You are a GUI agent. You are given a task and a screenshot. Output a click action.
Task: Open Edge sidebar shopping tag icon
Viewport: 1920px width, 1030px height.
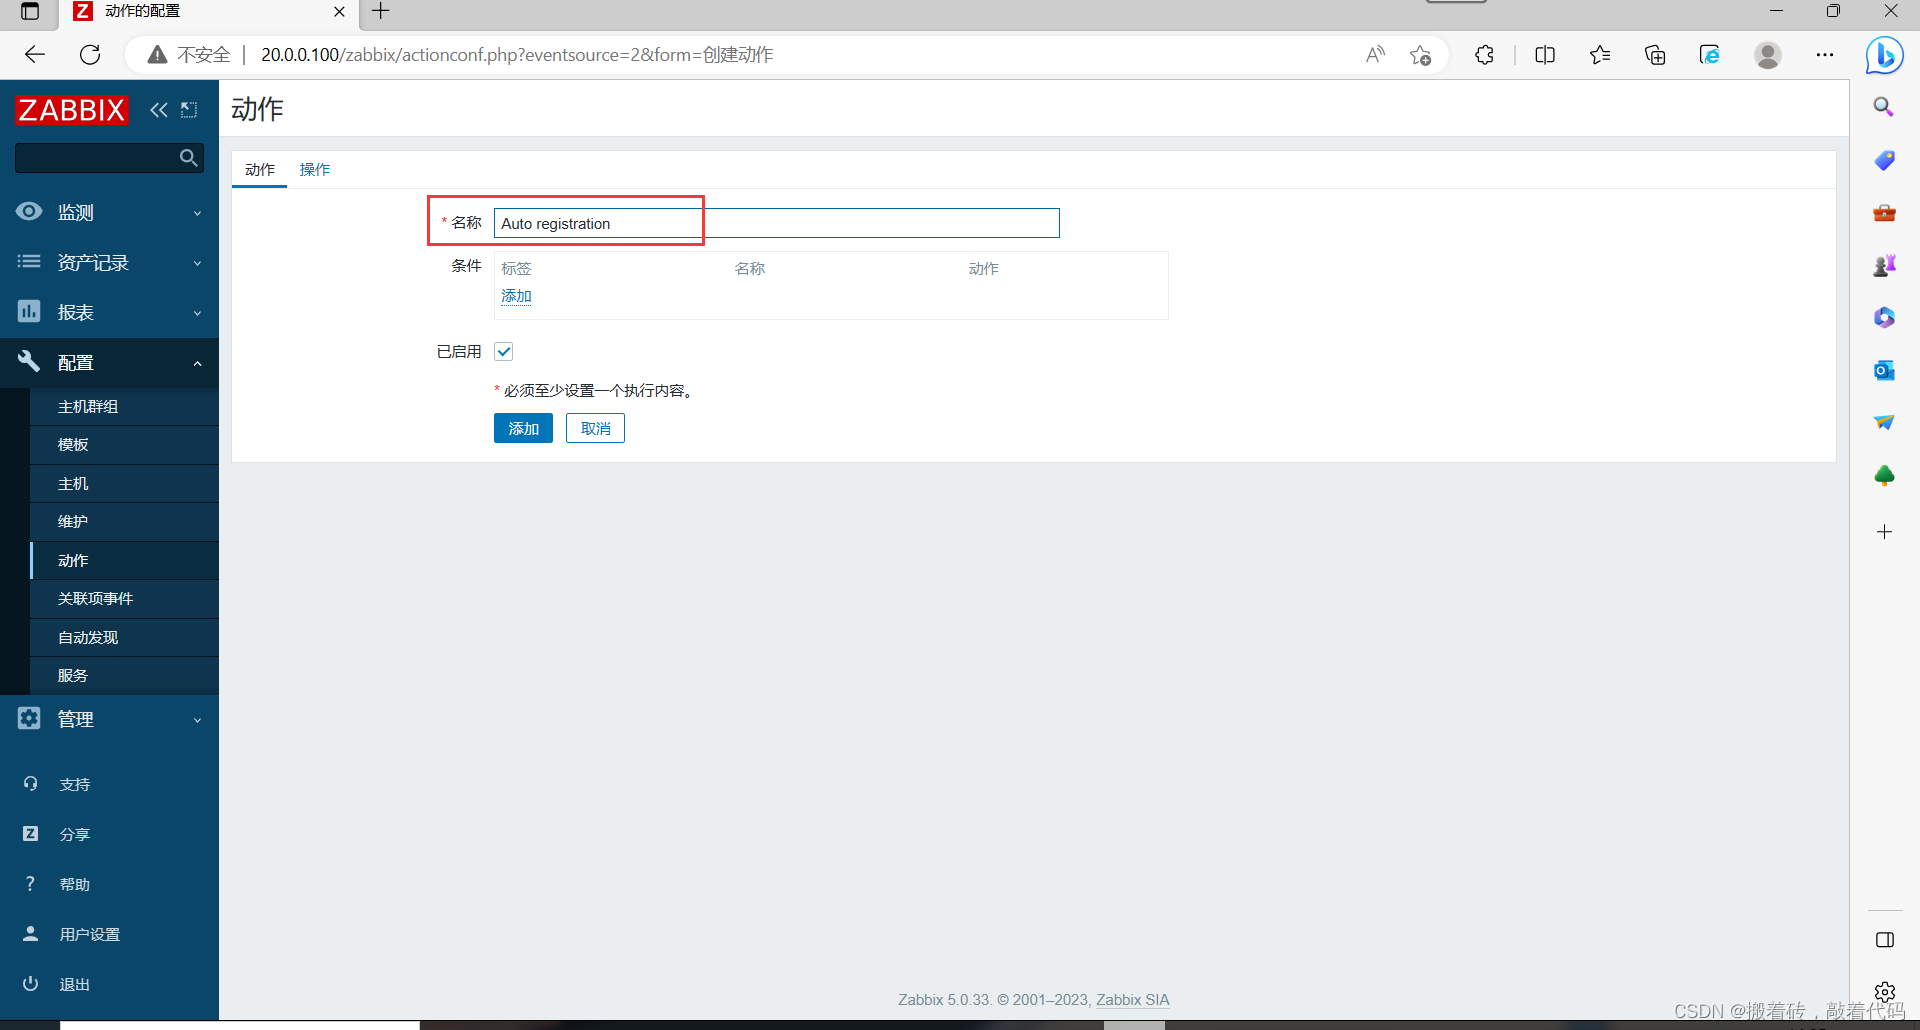pyautogui.click(x=1884, y=160)
